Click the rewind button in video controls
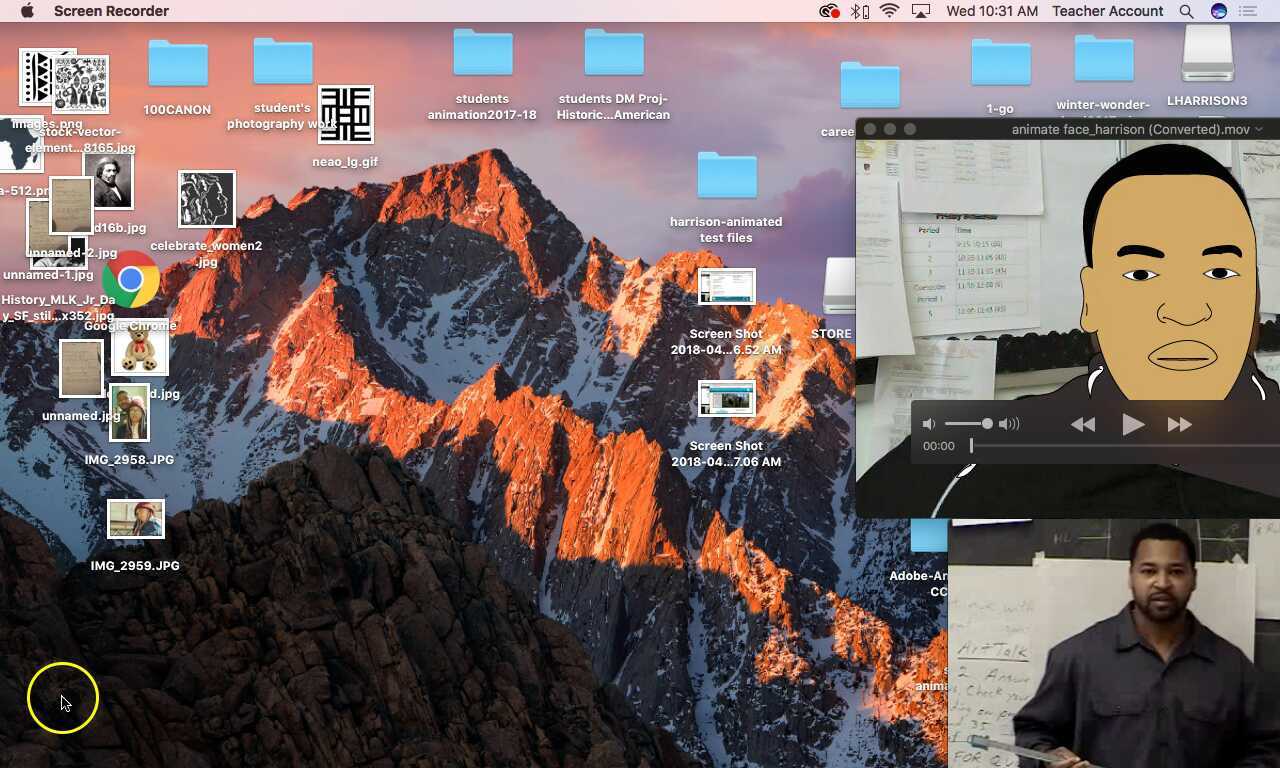This screenshot has width=1280, height=768. point(1083,424)
